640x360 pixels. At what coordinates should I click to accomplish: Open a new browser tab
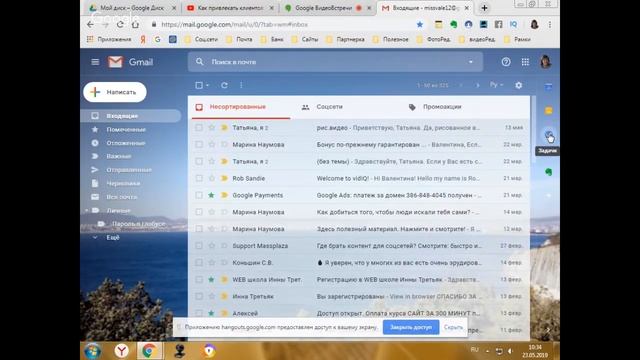pyautogui.click(x=484, y=8)
